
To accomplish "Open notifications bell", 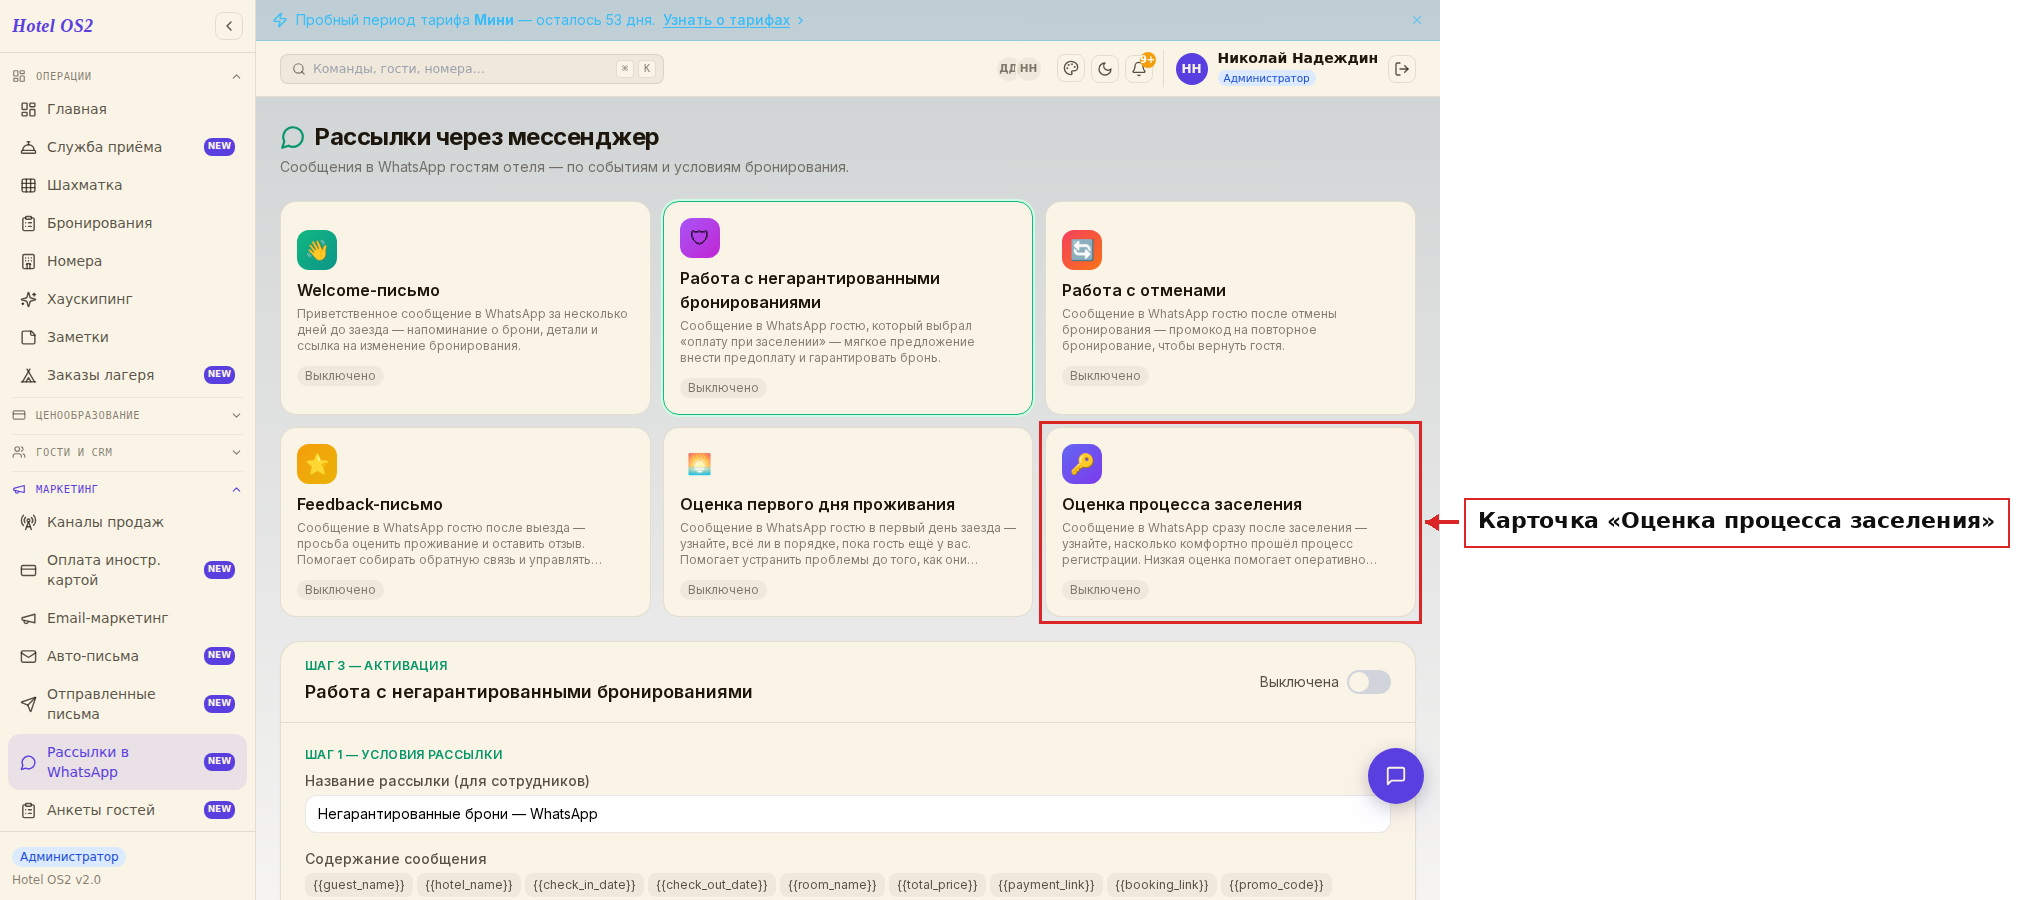I will [1139, 69].
